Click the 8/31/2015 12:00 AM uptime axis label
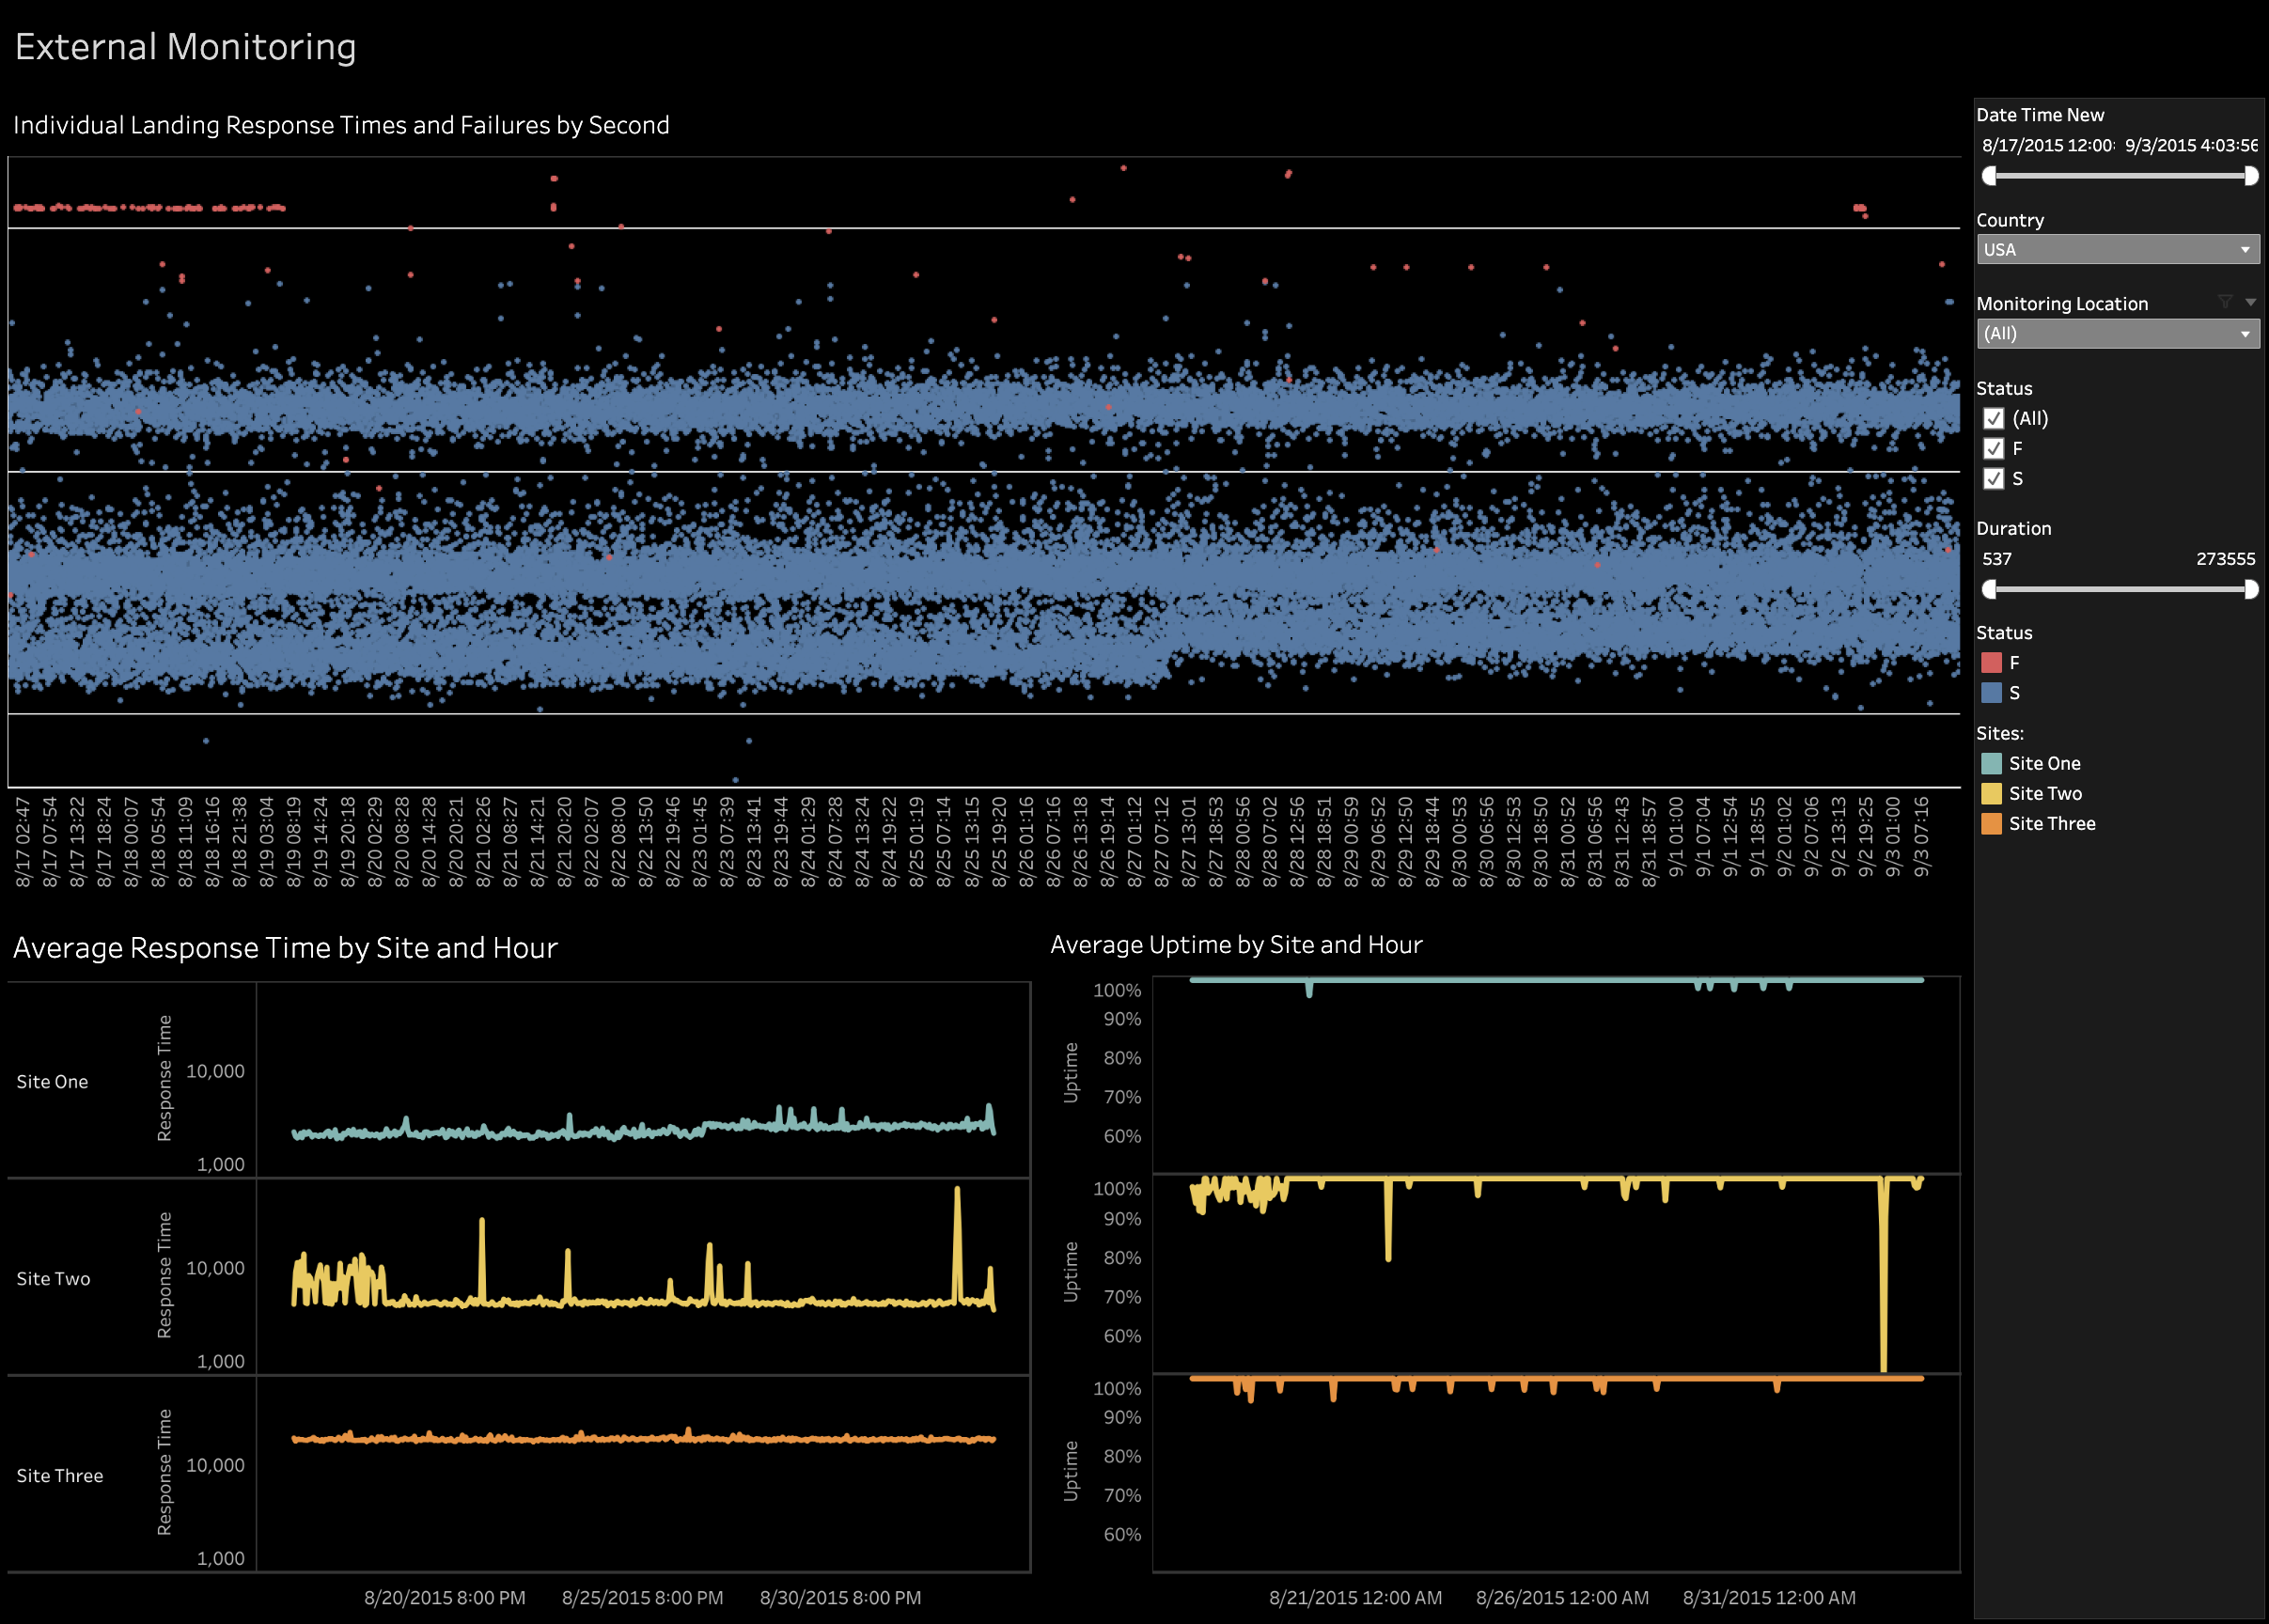The width and height of the screenshot is (2269, 1624). [x=1770, y=1598]
